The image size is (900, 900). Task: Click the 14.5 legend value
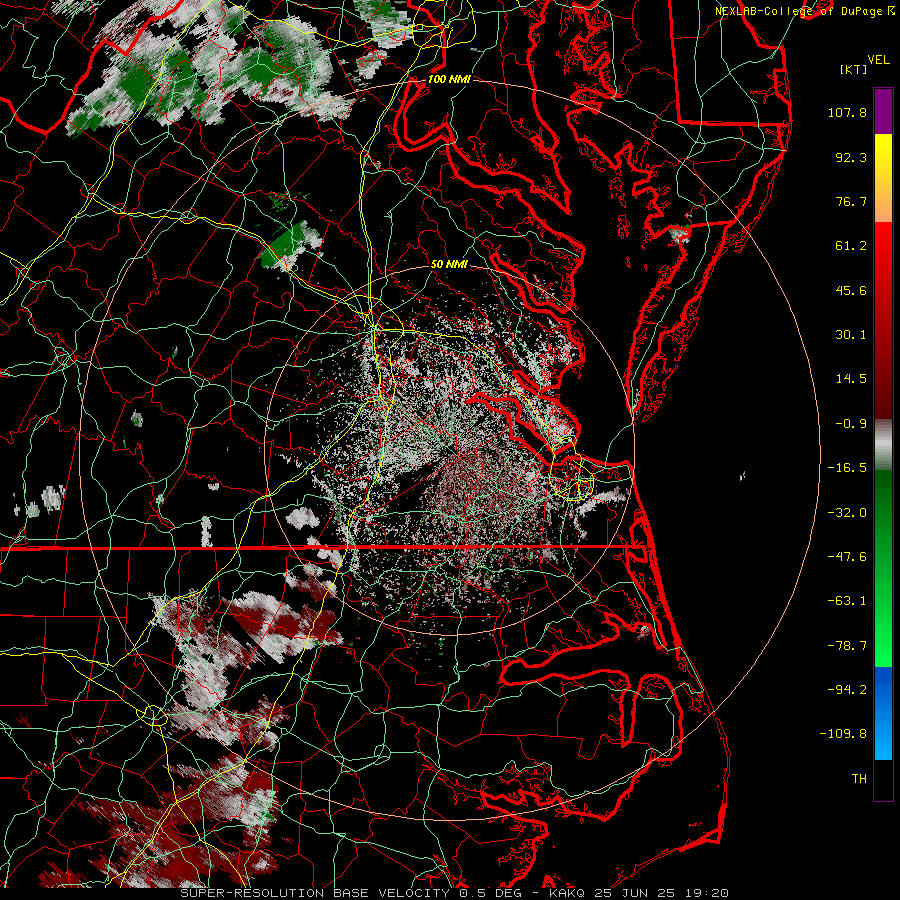point(851,379)
